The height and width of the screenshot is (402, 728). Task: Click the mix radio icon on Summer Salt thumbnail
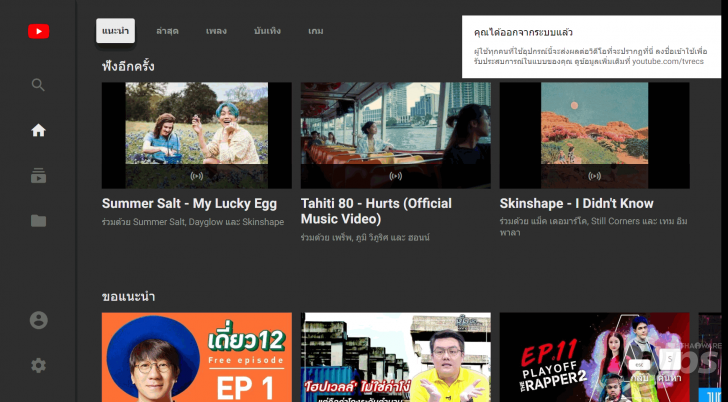(197, 176)
